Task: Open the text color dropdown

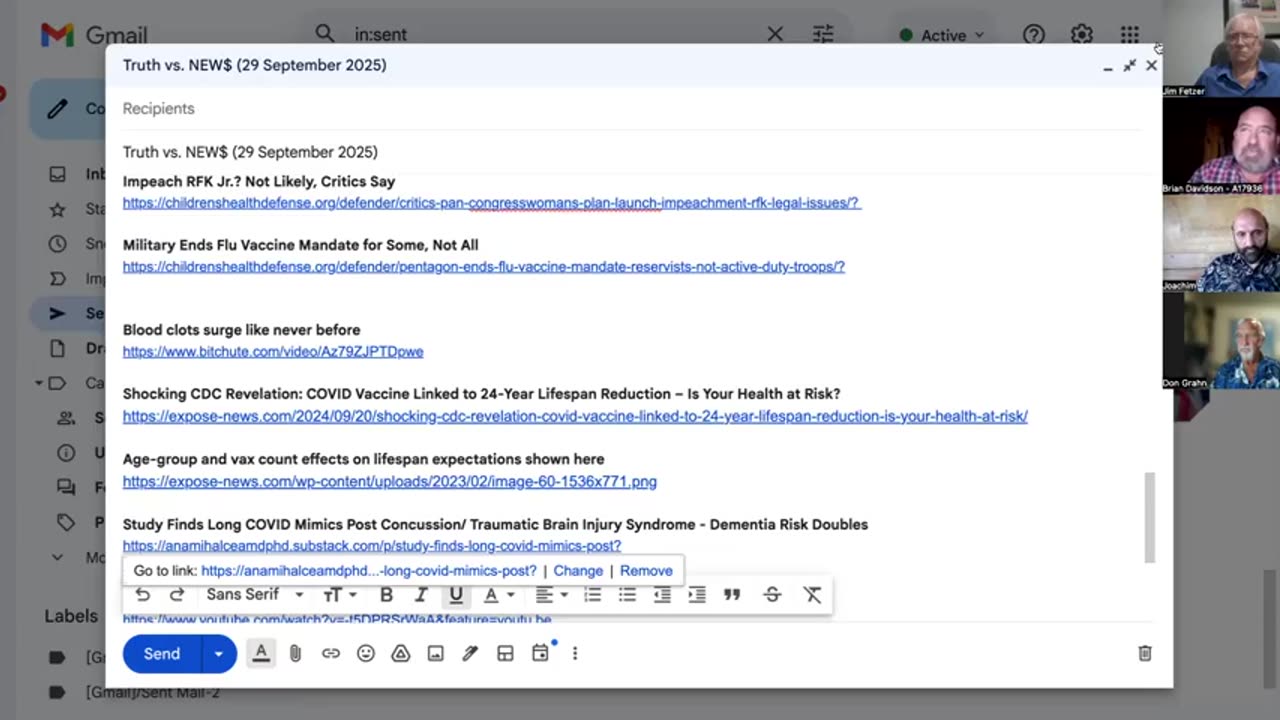Action: [x=498, y=595]
